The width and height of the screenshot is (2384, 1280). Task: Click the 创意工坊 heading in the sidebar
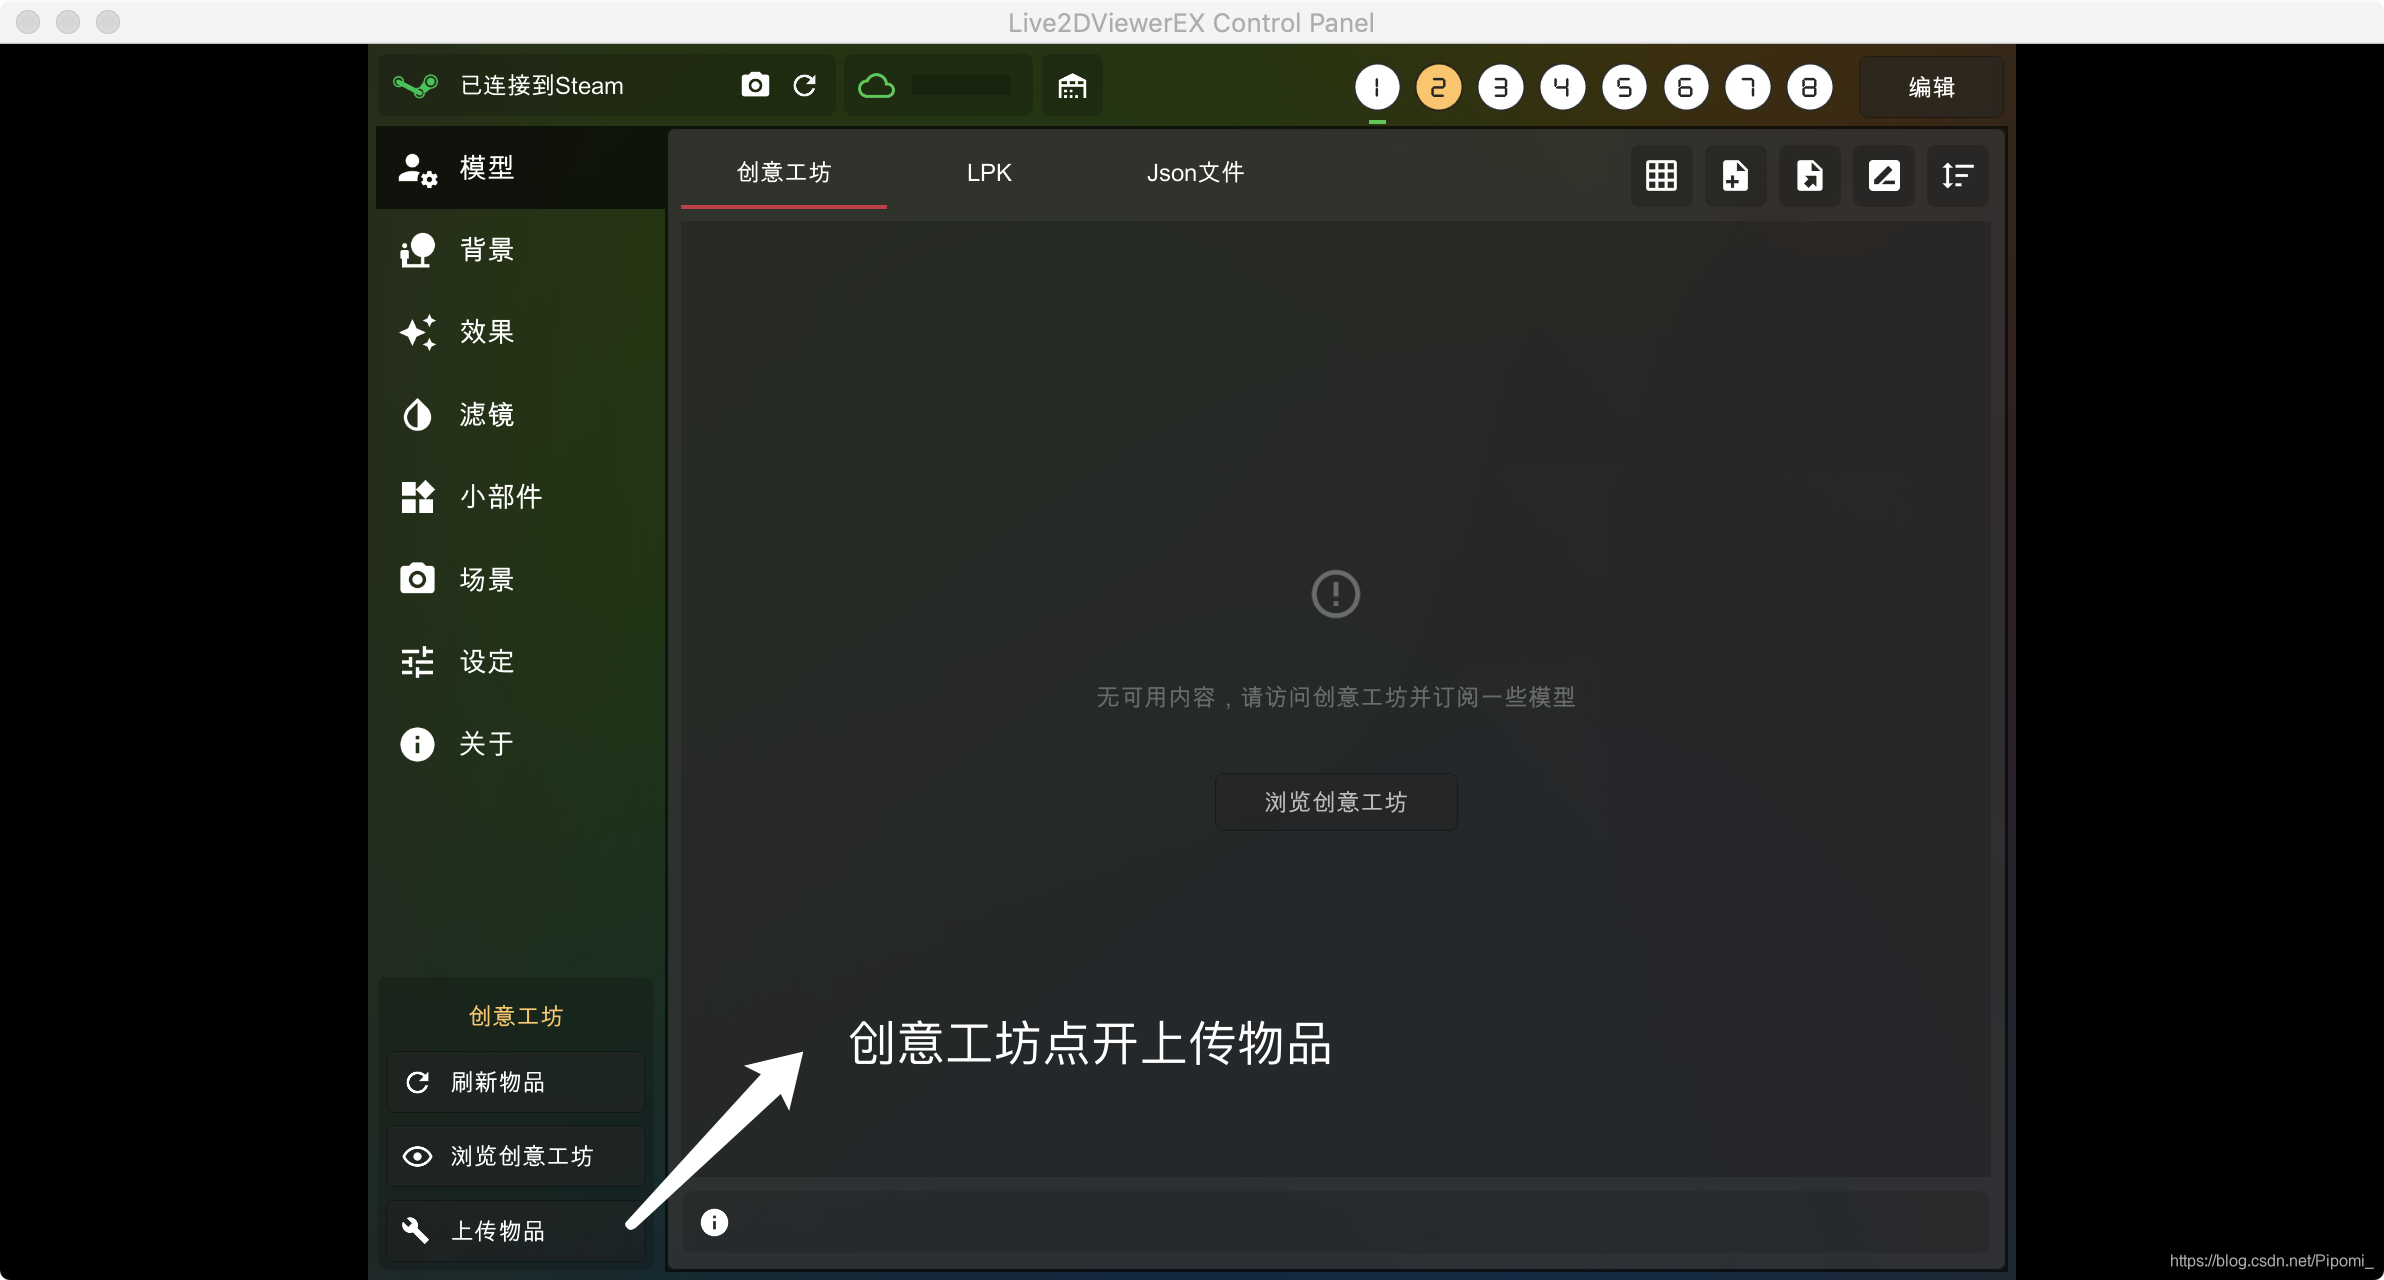[x=516, y=1016]
